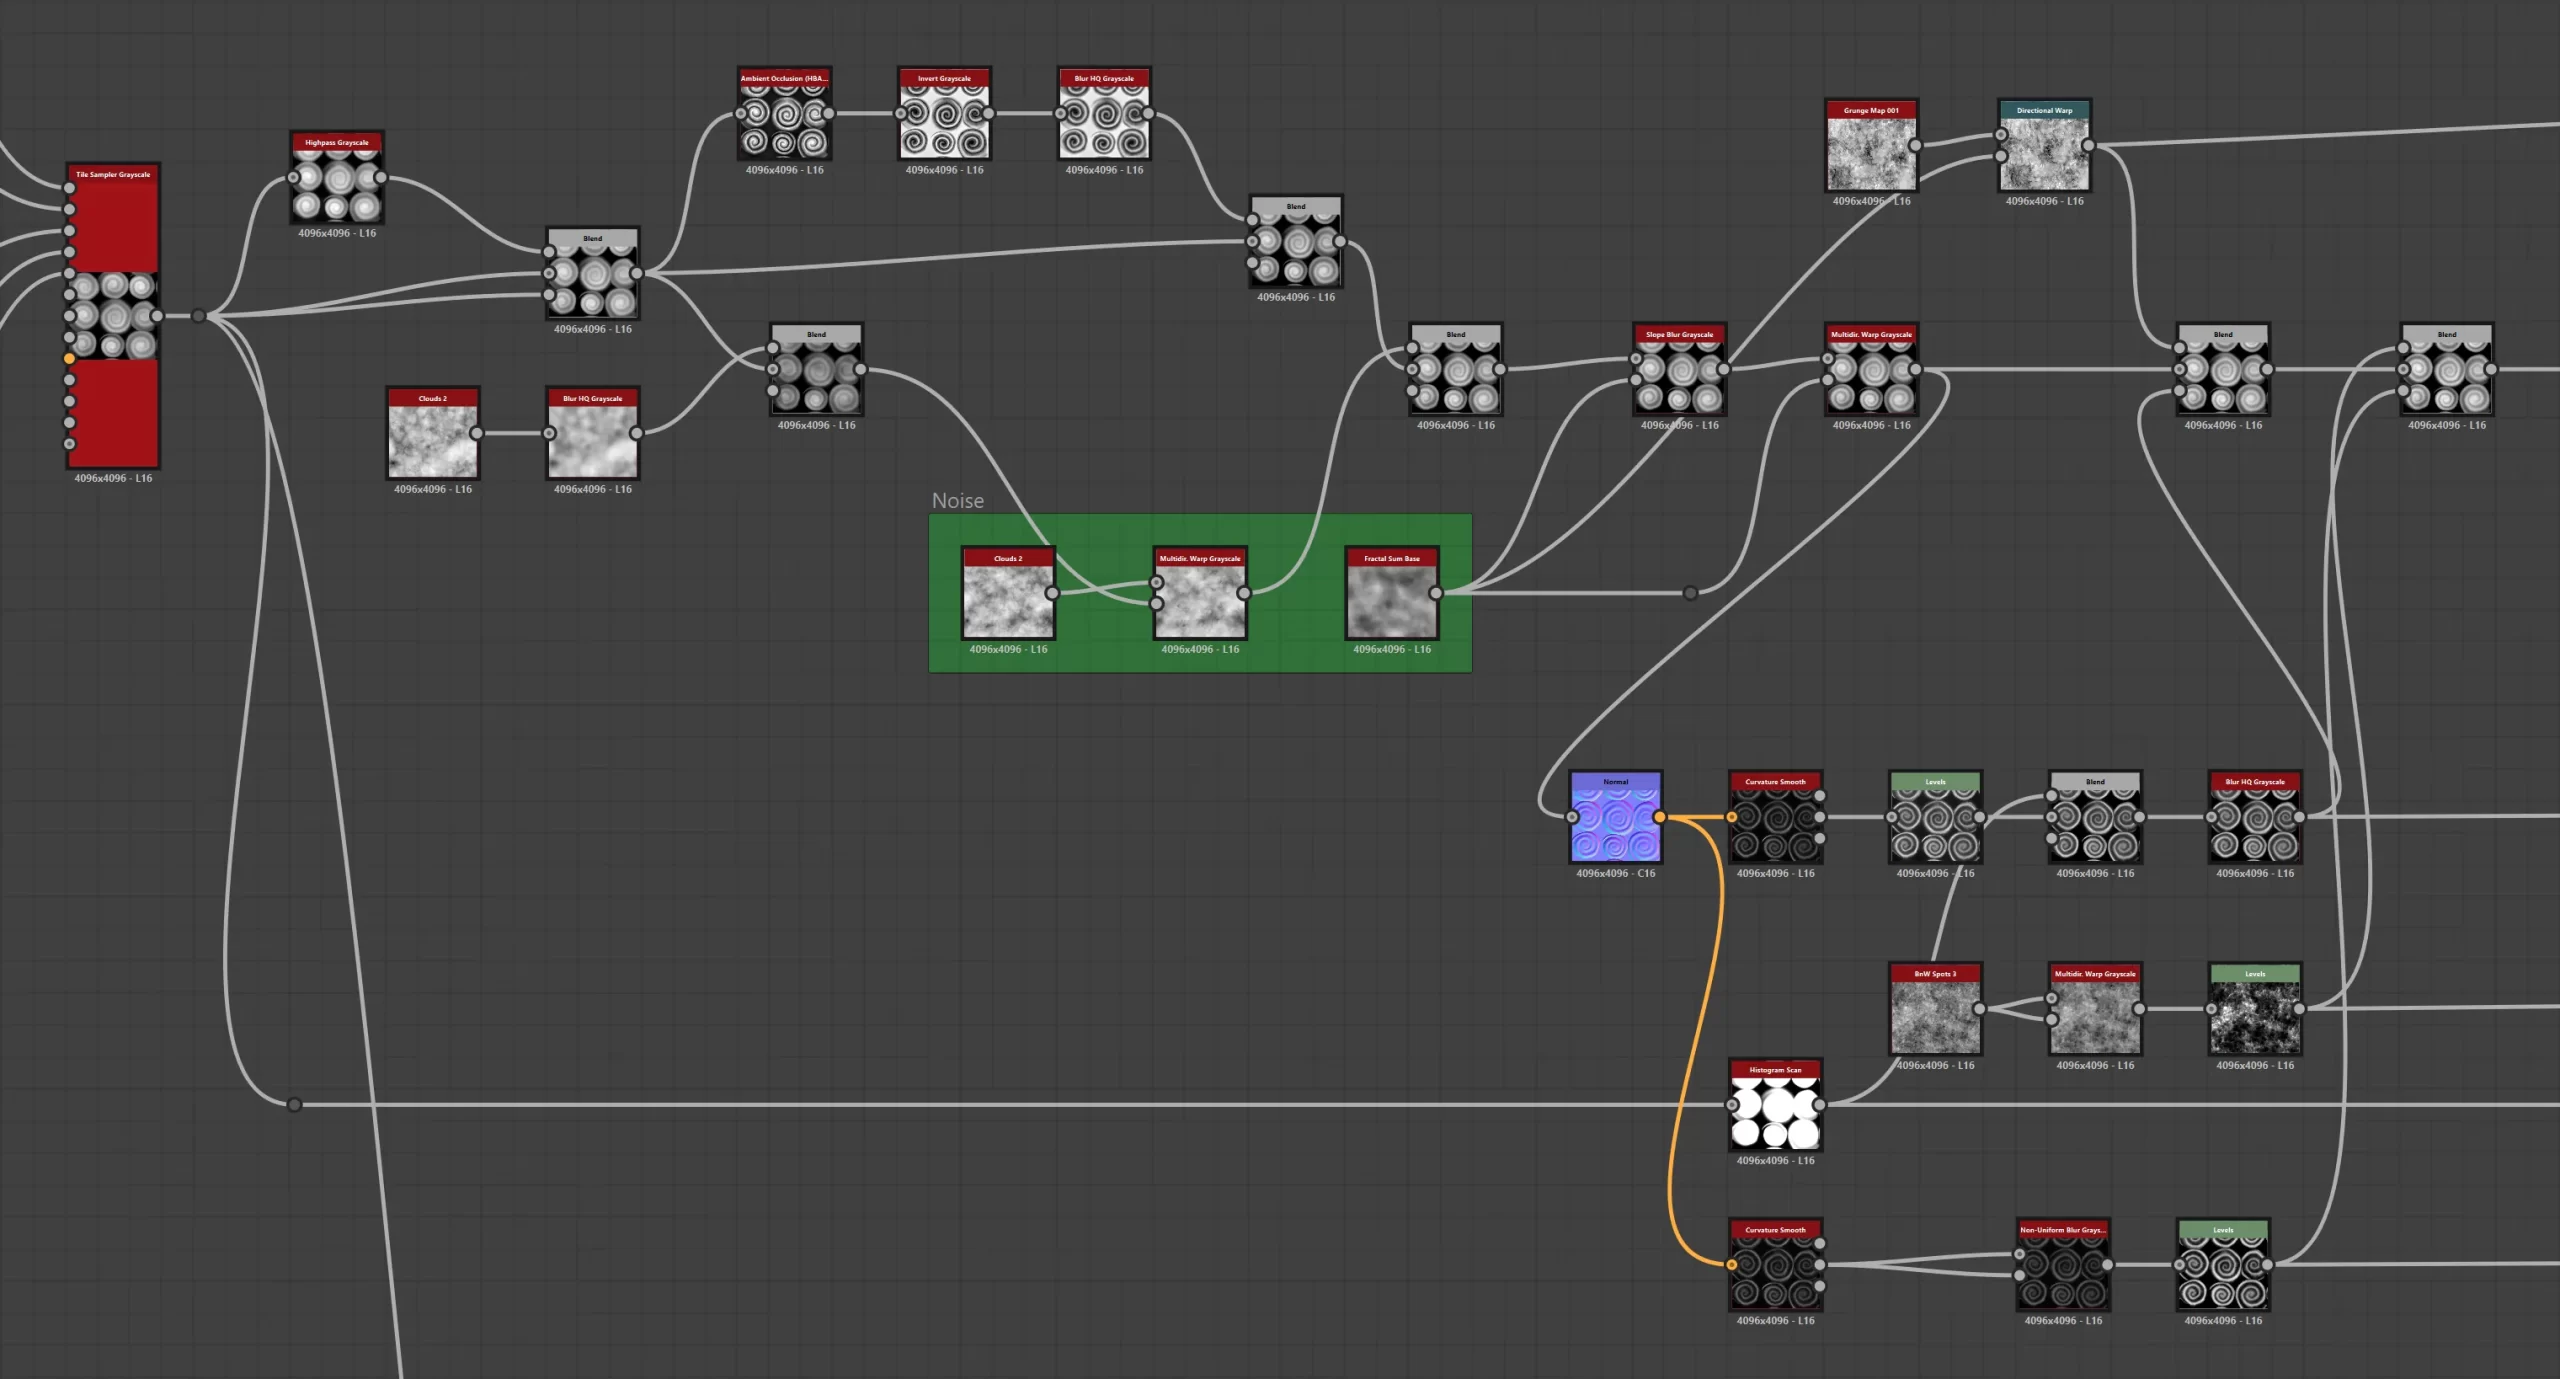Click output connector of Directional Warp node
2560x1379 pixels.
coord(2089,145)
